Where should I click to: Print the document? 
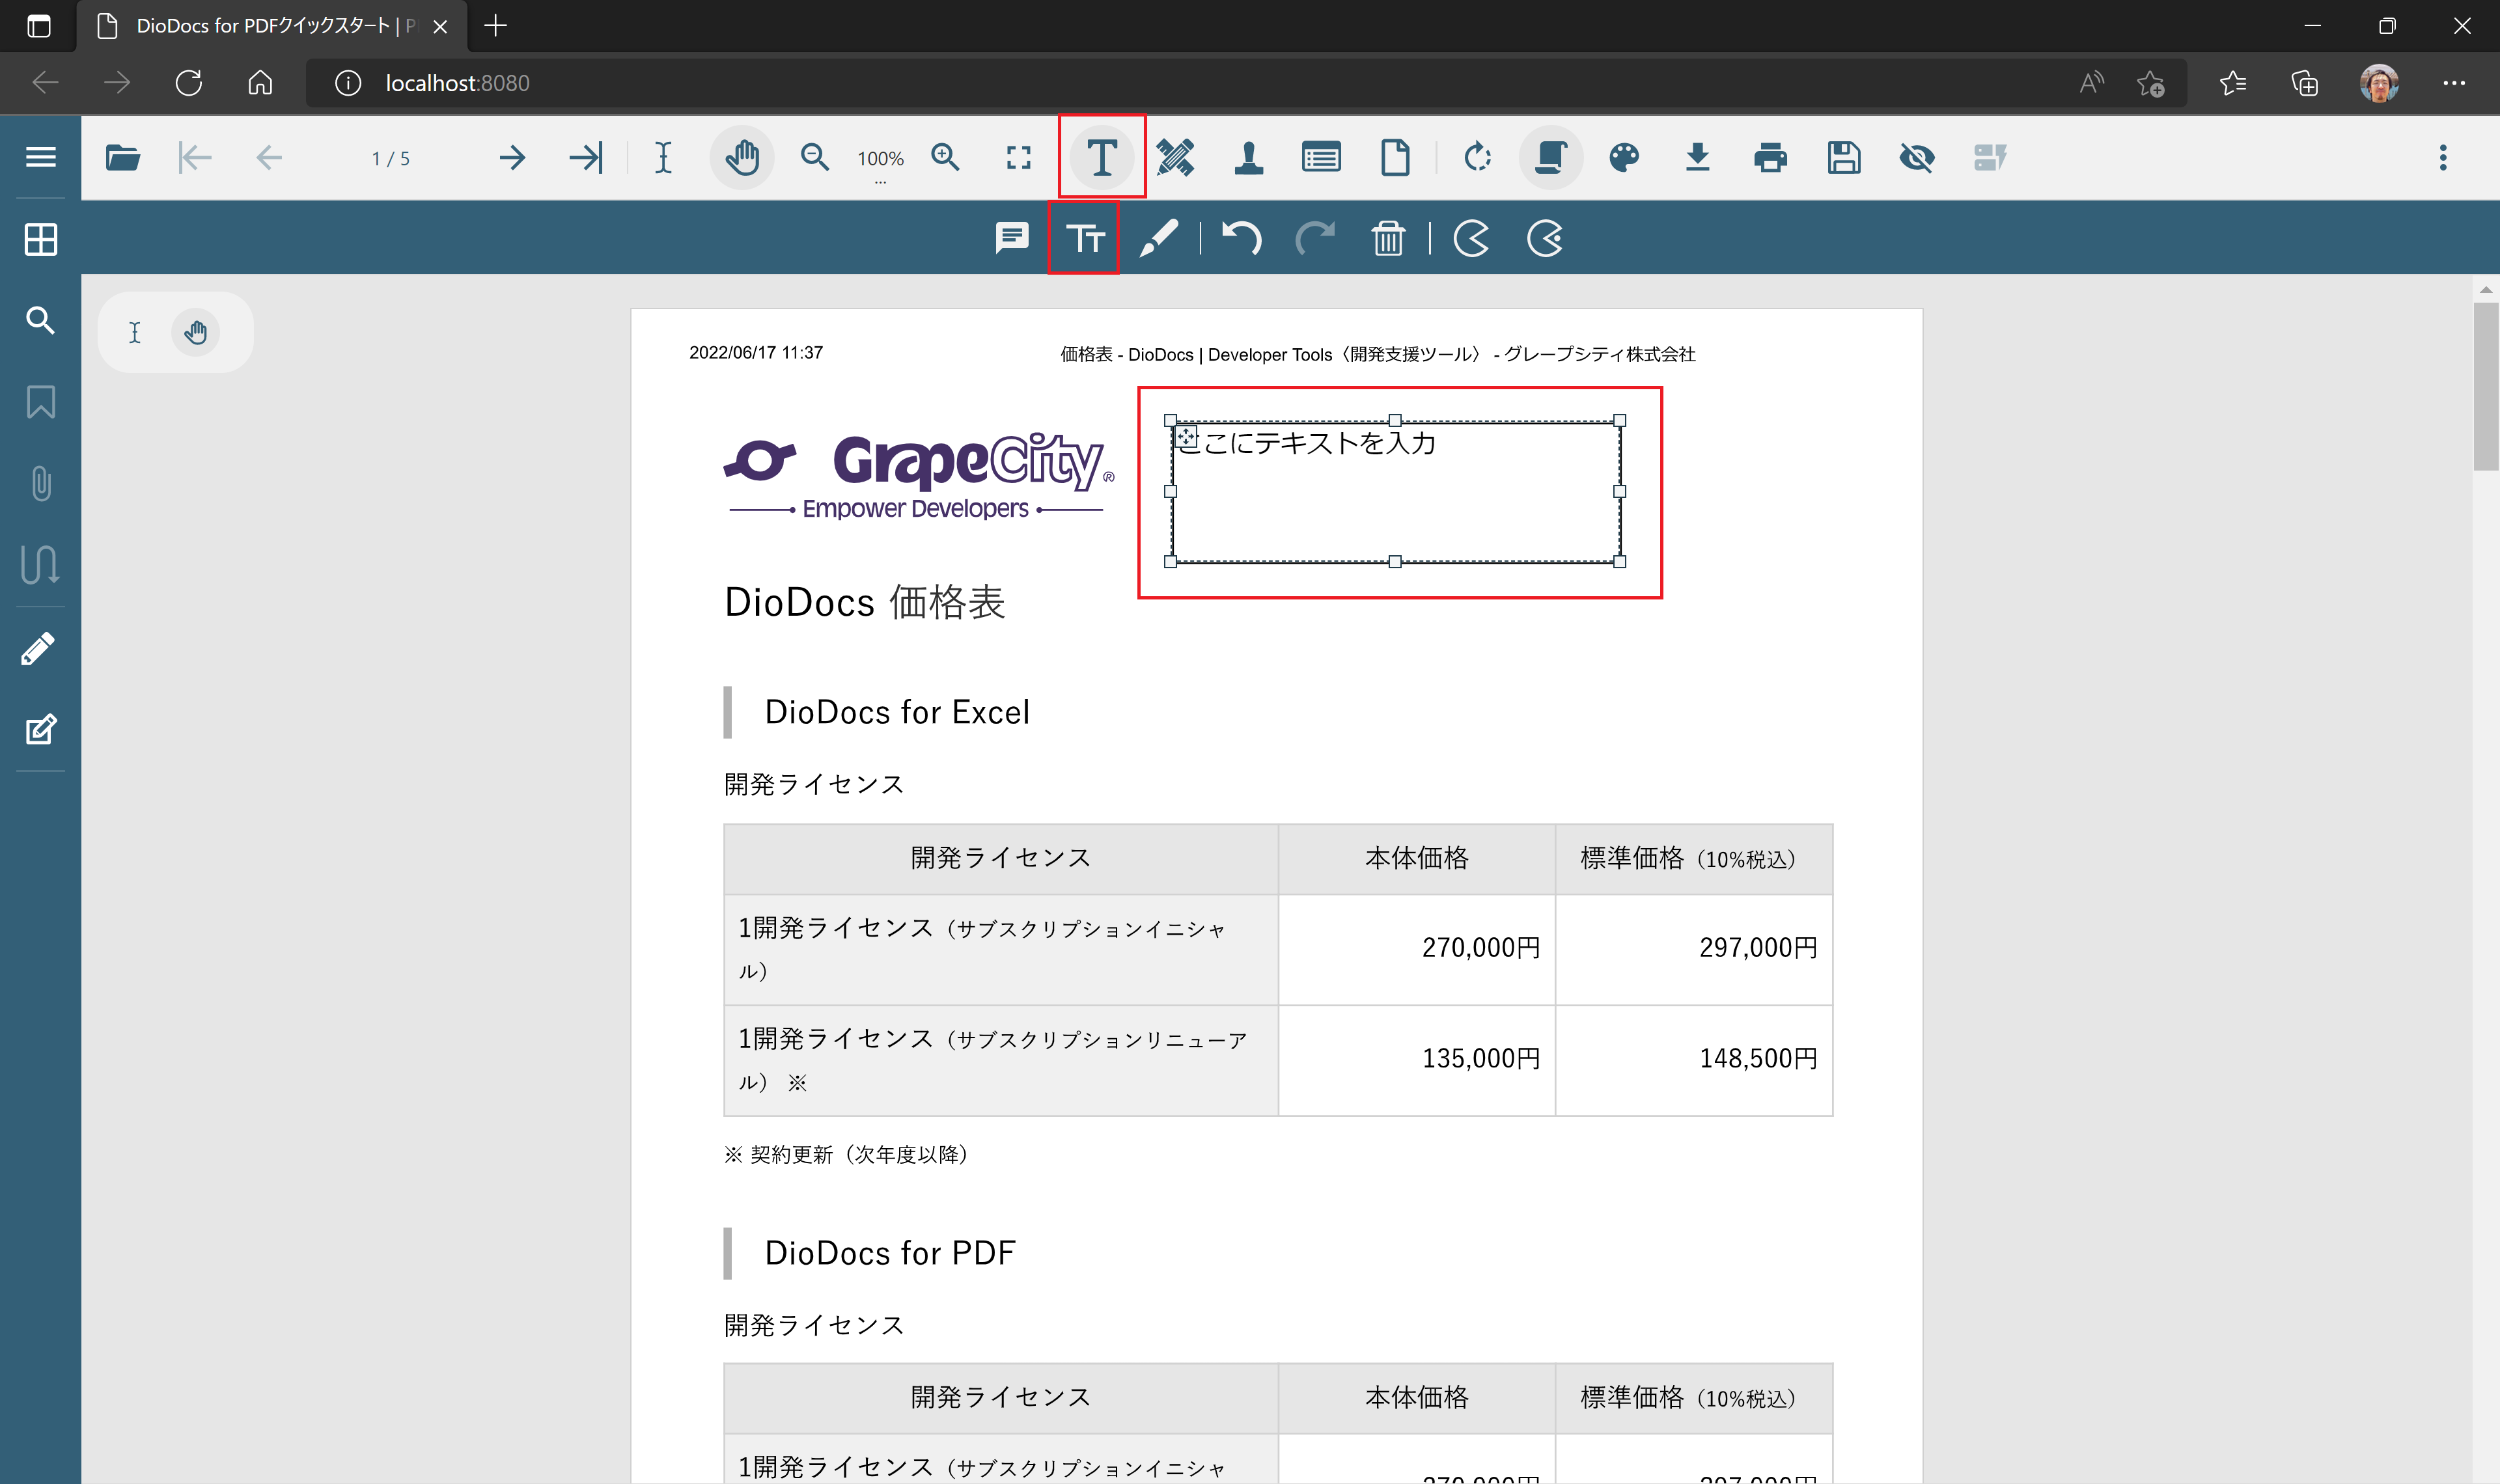click(x=1770, y=158)
